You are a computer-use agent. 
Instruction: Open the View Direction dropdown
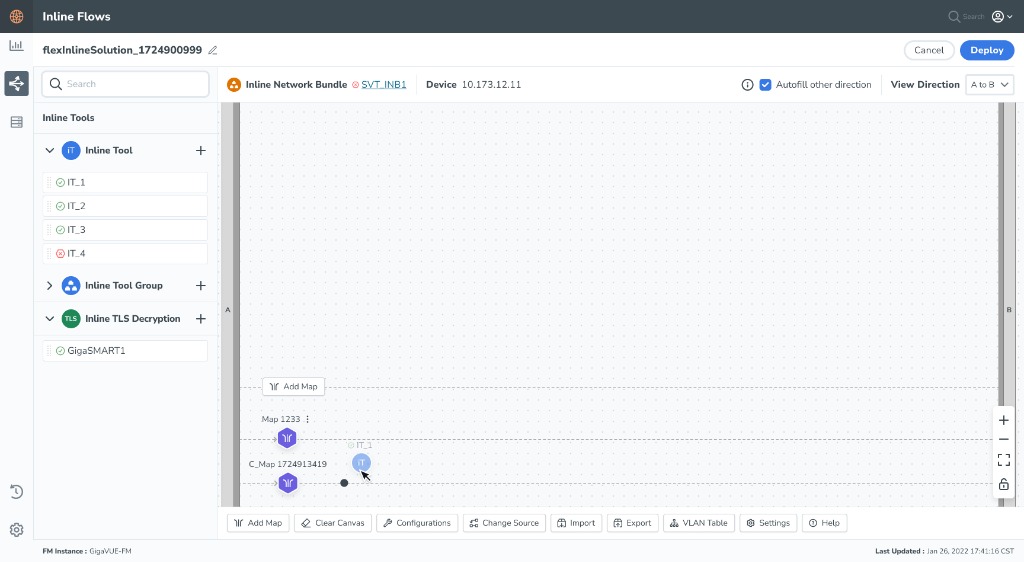[x=989, y=84]
